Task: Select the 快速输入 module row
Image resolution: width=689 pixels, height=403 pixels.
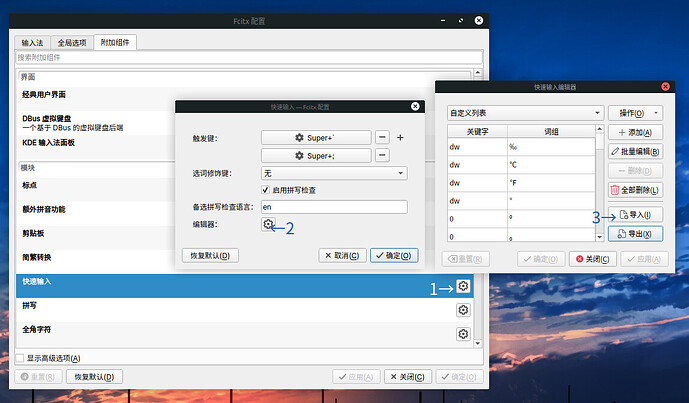Action: coord(244,286)
